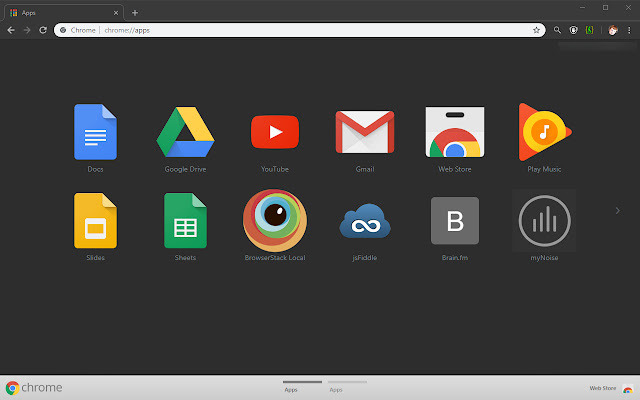Open the profile avatar menu
The image size is (640, 400).
613,30
